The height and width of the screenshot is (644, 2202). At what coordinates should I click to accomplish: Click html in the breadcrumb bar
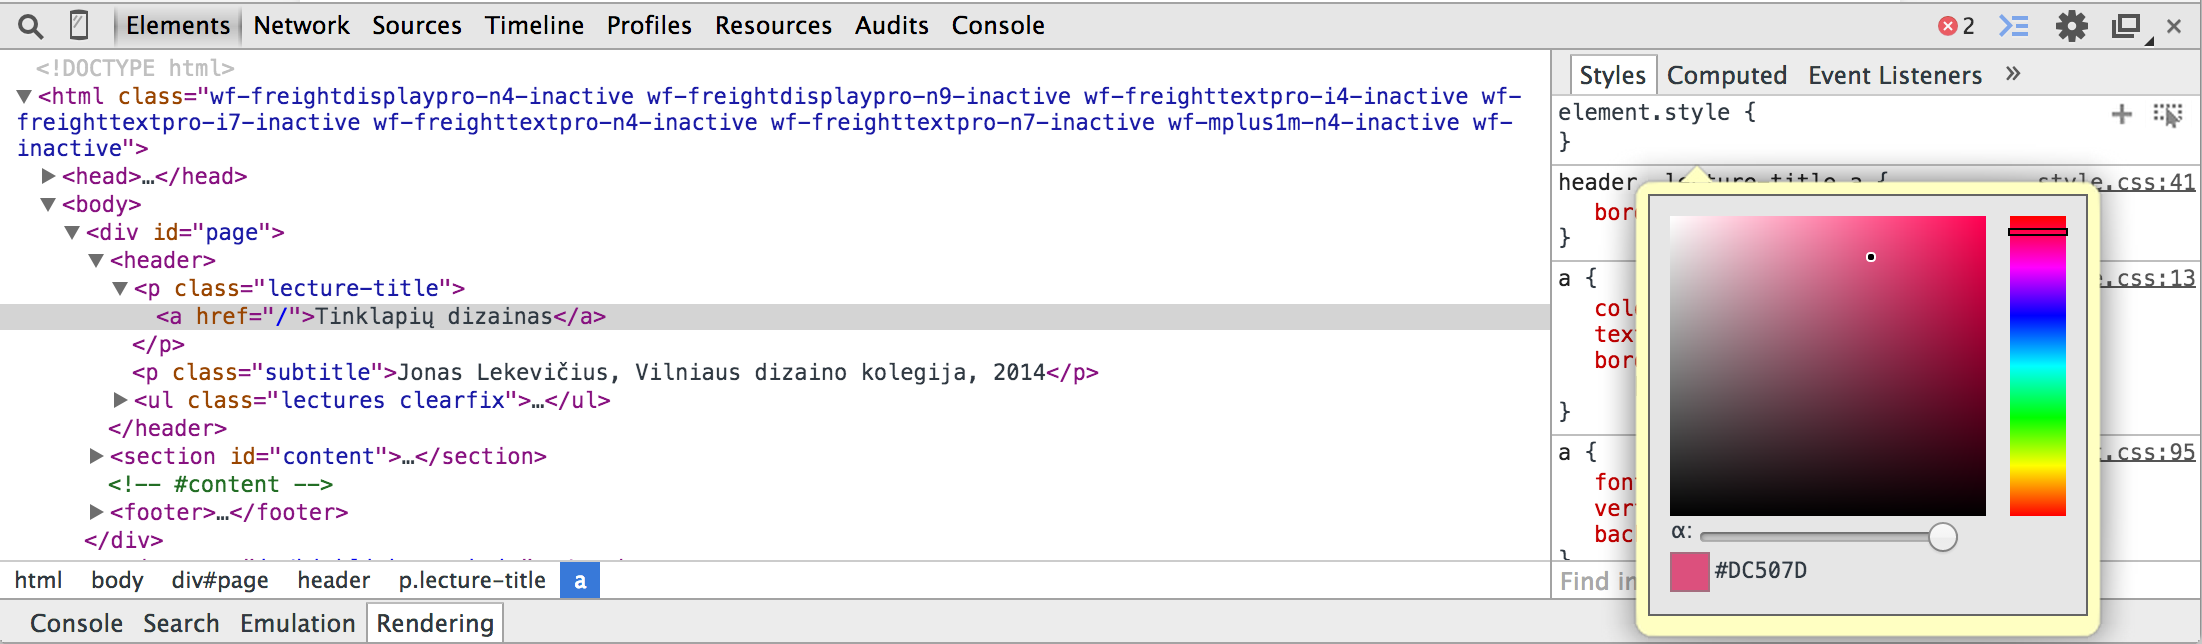point(38,580)
